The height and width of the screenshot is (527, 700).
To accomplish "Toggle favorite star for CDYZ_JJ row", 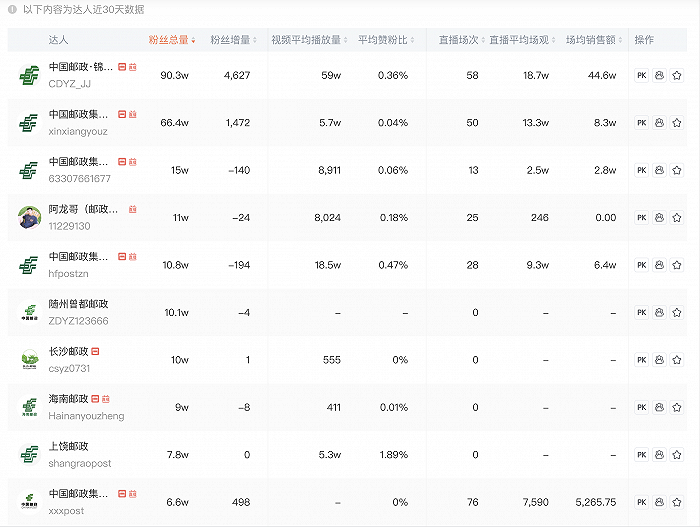I will (x=677, y=75).
